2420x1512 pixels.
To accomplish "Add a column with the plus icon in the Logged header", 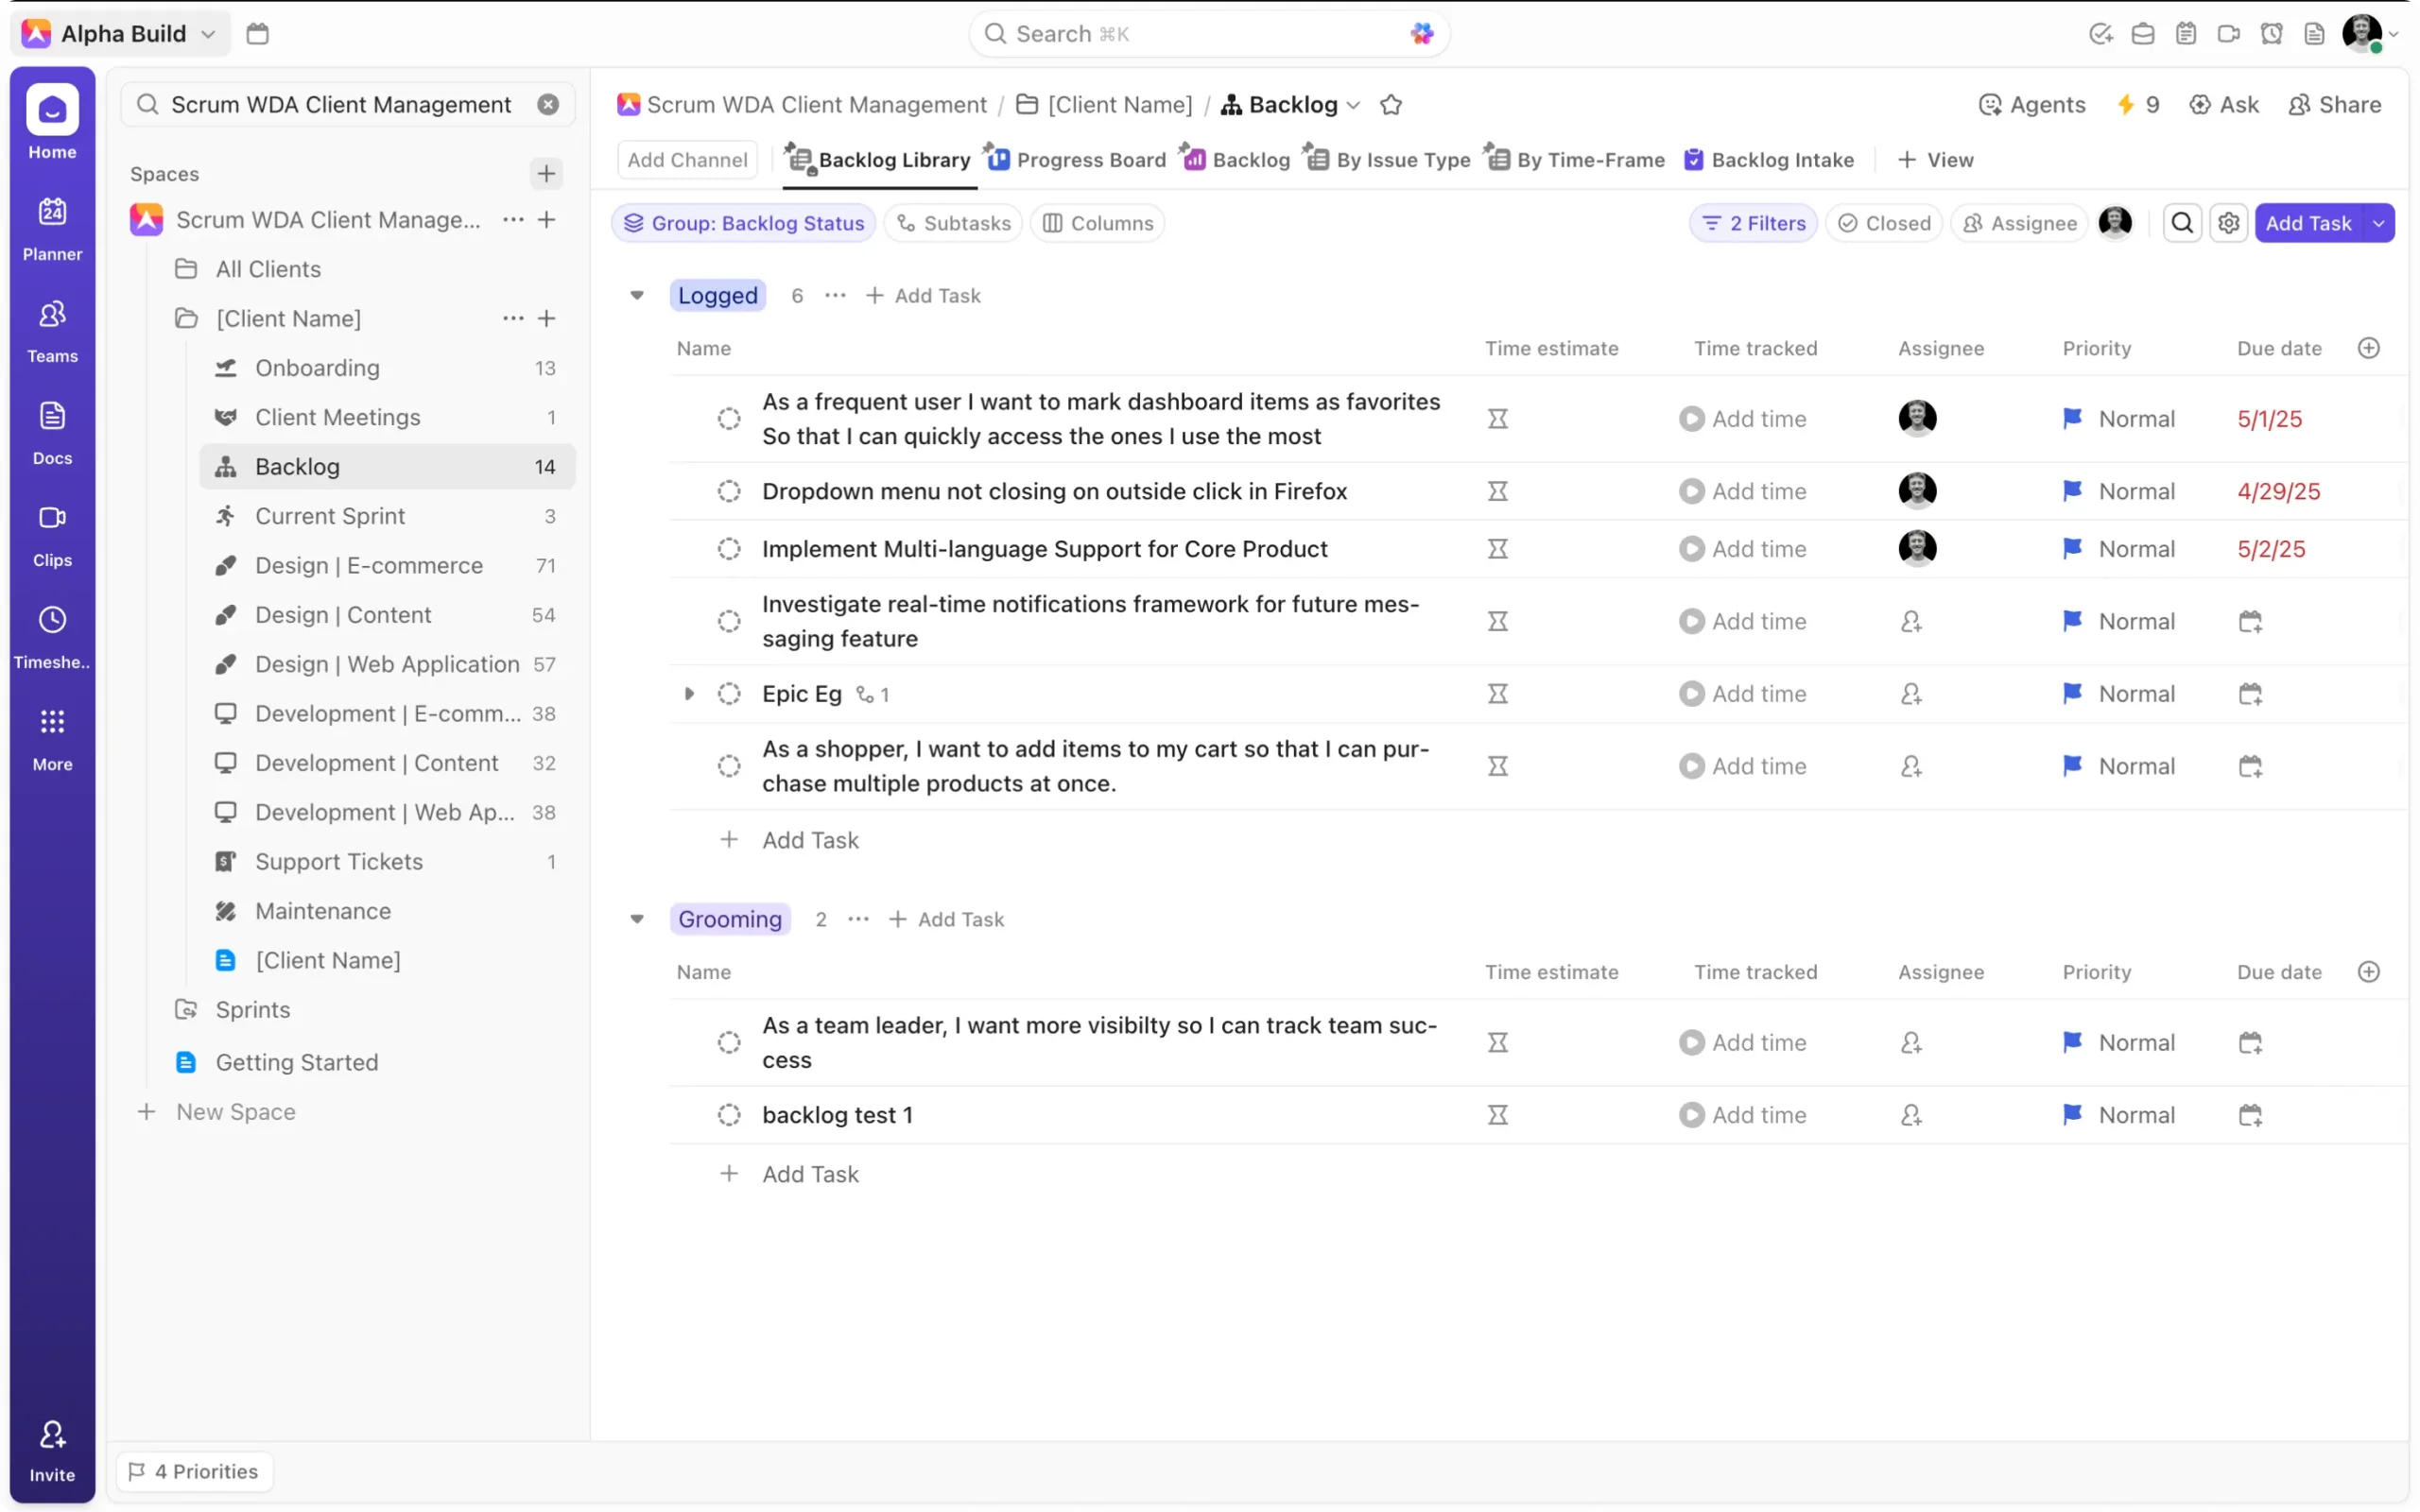I will coord(2368,348).
